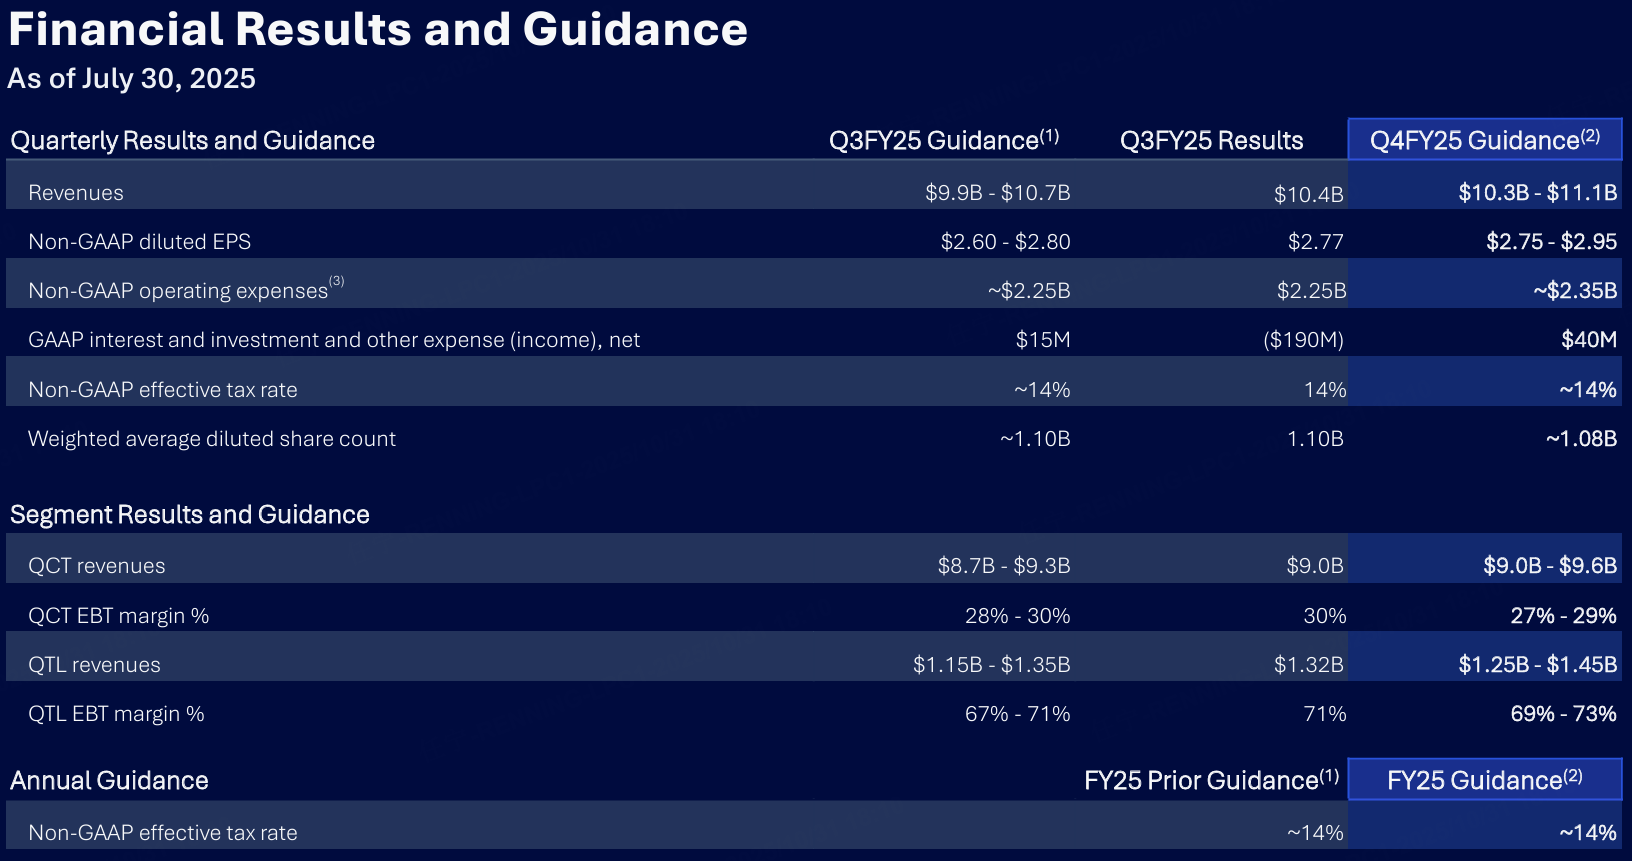
Task: Select the Q3FY25 Guidance column header
Action: (943, 141)
